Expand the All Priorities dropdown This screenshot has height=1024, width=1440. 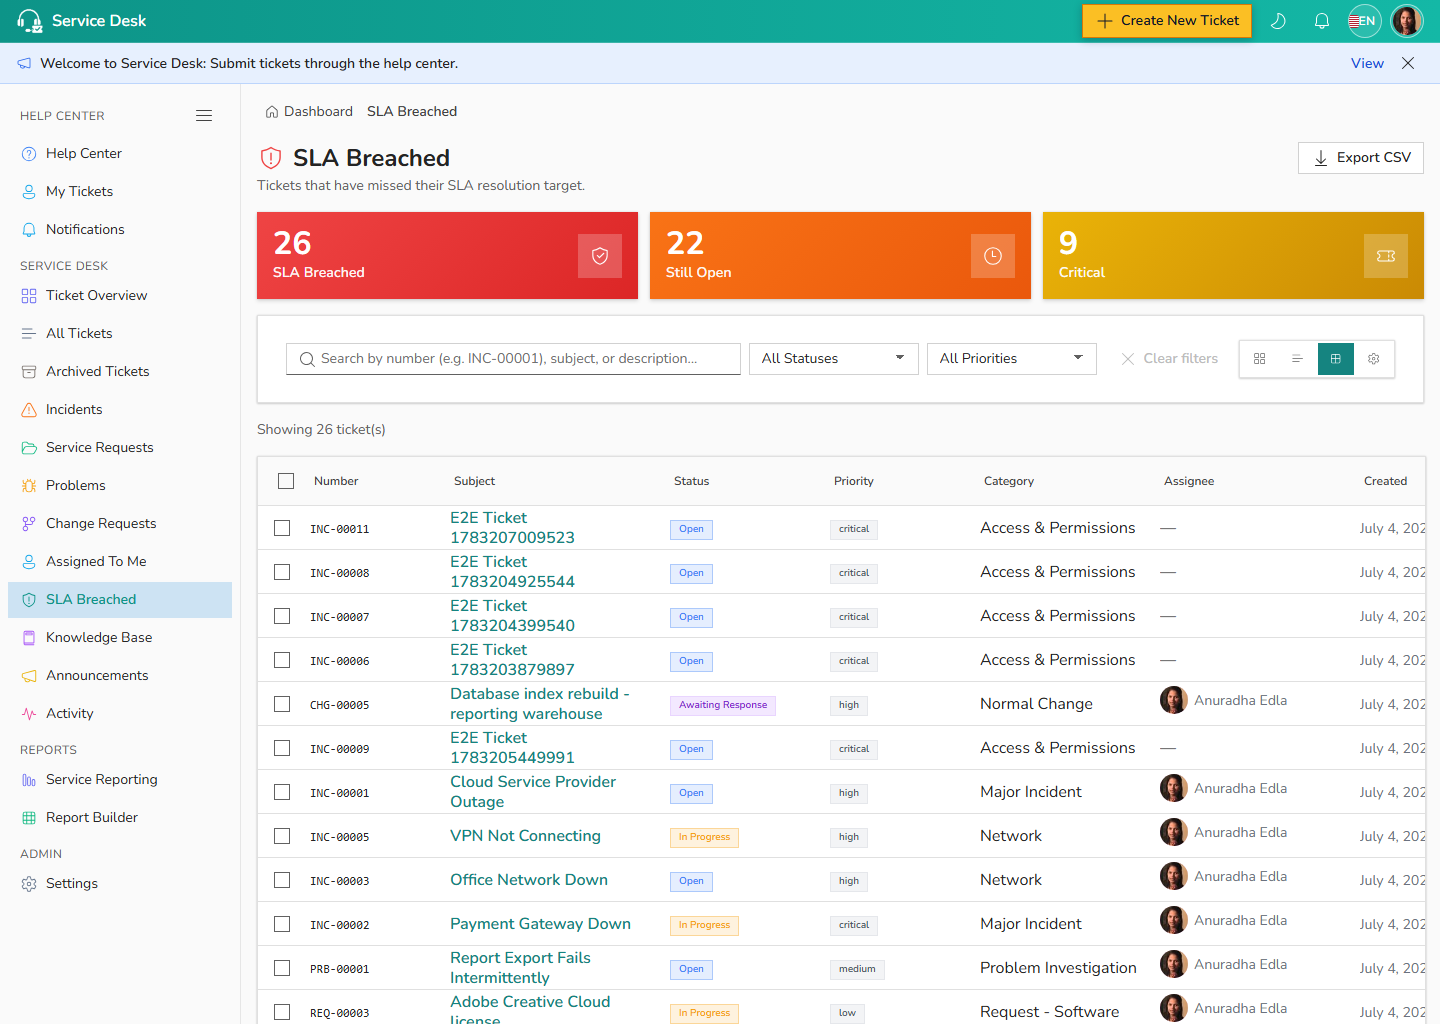click(x=1012, y=359)
